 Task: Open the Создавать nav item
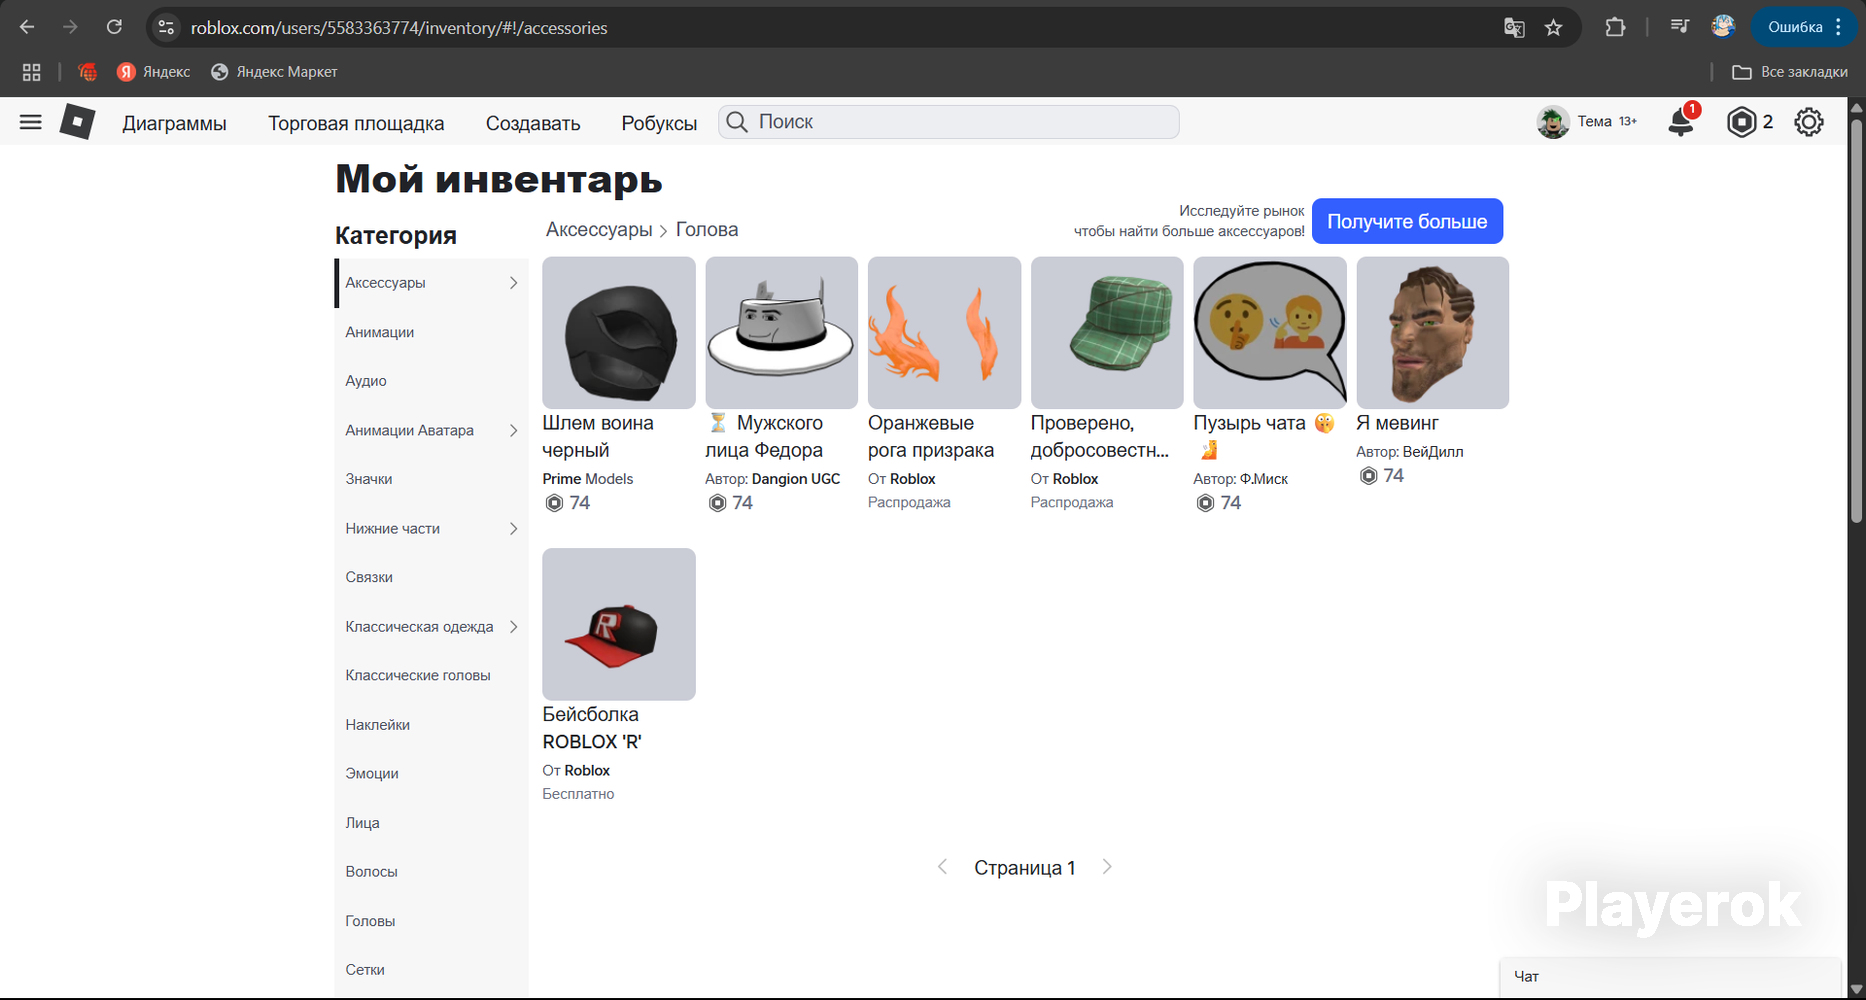[x=533, y=123]
